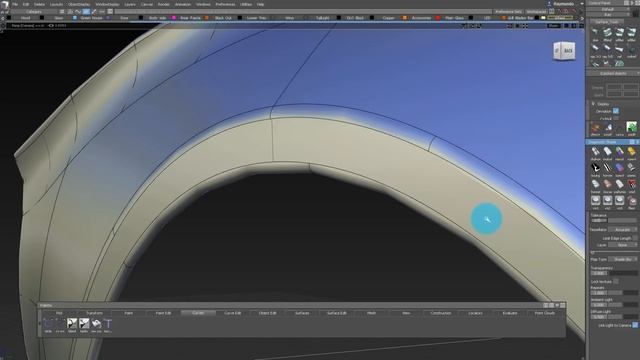Select the Accessories layer button

[421, 18]
